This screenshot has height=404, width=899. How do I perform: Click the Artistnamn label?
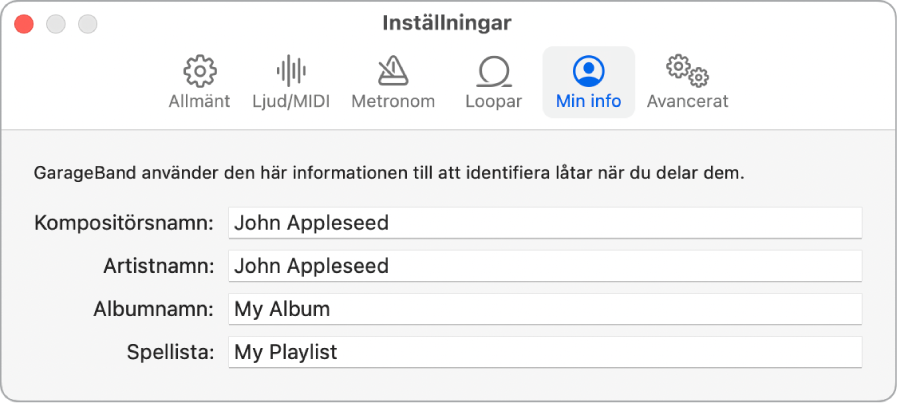(159, 266)
